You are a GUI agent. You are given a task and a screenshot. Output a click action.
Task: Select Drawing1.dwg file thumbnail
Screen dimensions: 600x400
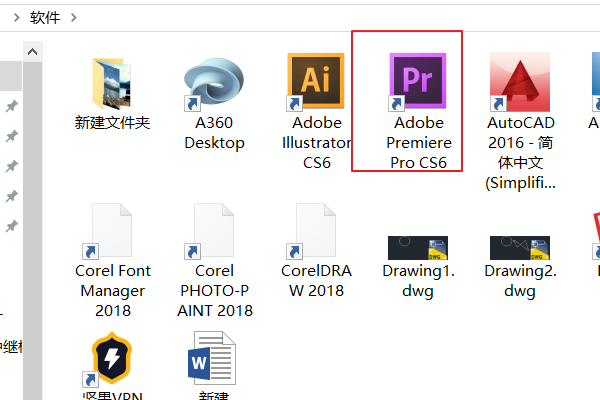418,248
